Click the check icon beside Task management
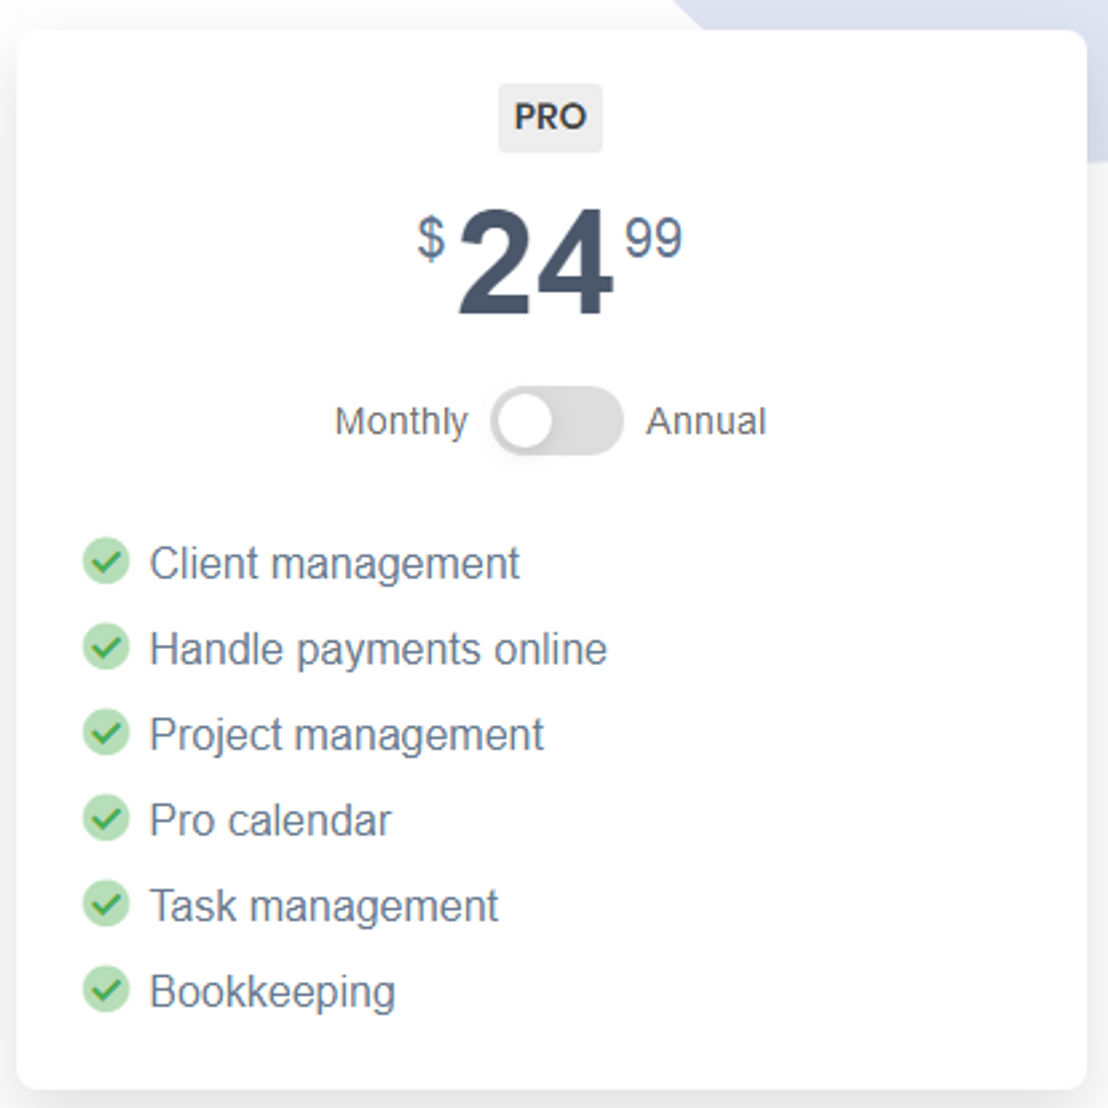The height and width of the screenshot is (1108, 1108). point(106,903)
